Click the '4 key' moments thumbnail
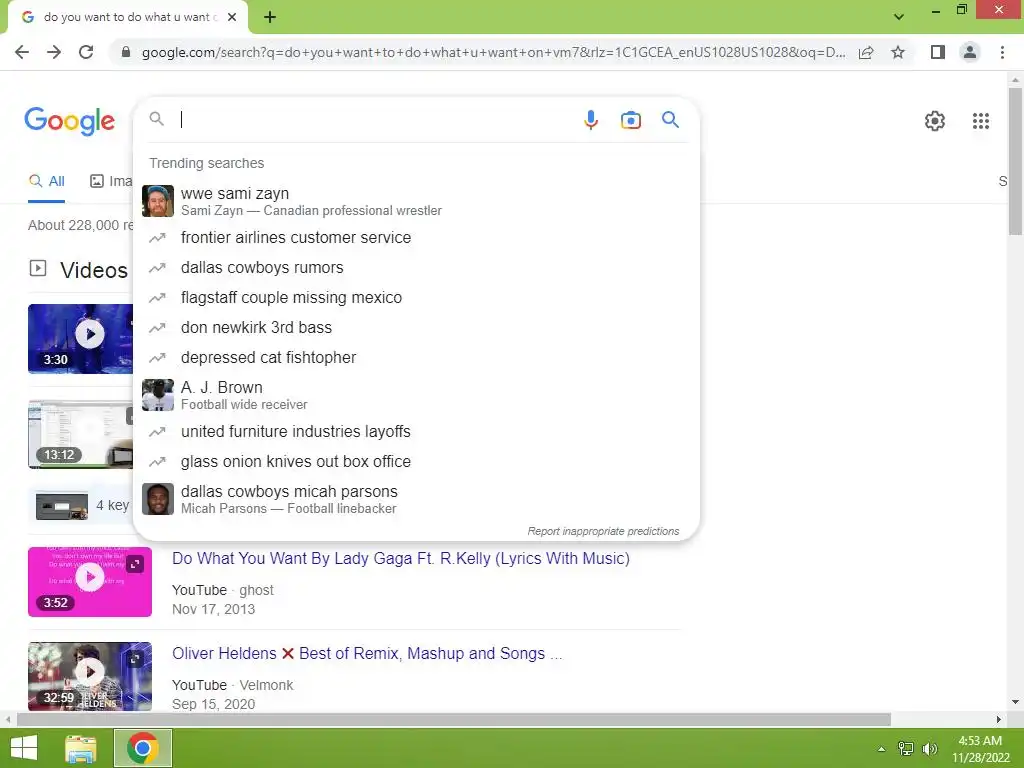Viewport: 1024px width, 768px height. (x=62, y=506)
